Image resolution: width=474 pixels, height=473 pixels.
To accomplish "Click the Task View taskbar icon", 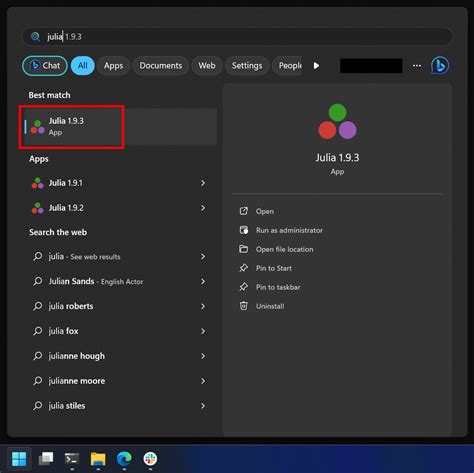I will coord(46,459).
